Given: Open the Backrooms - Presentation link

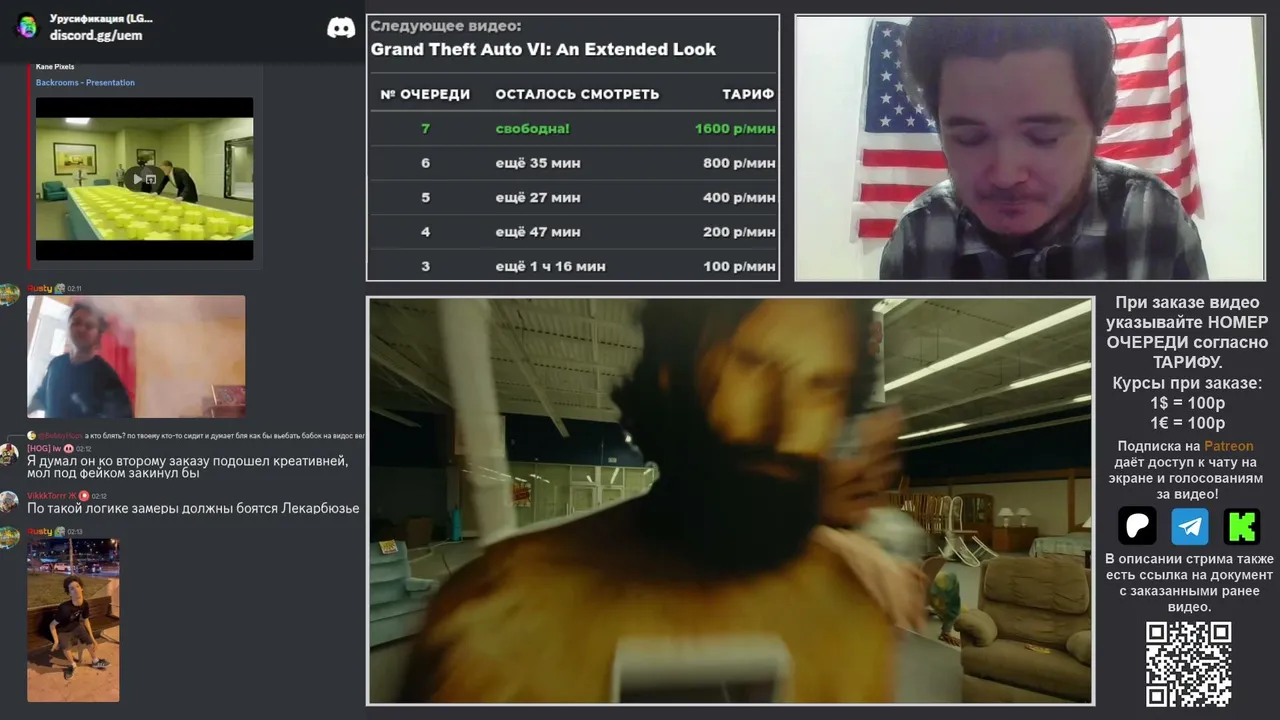Looking at the screenshot, I should coord(85,83).
